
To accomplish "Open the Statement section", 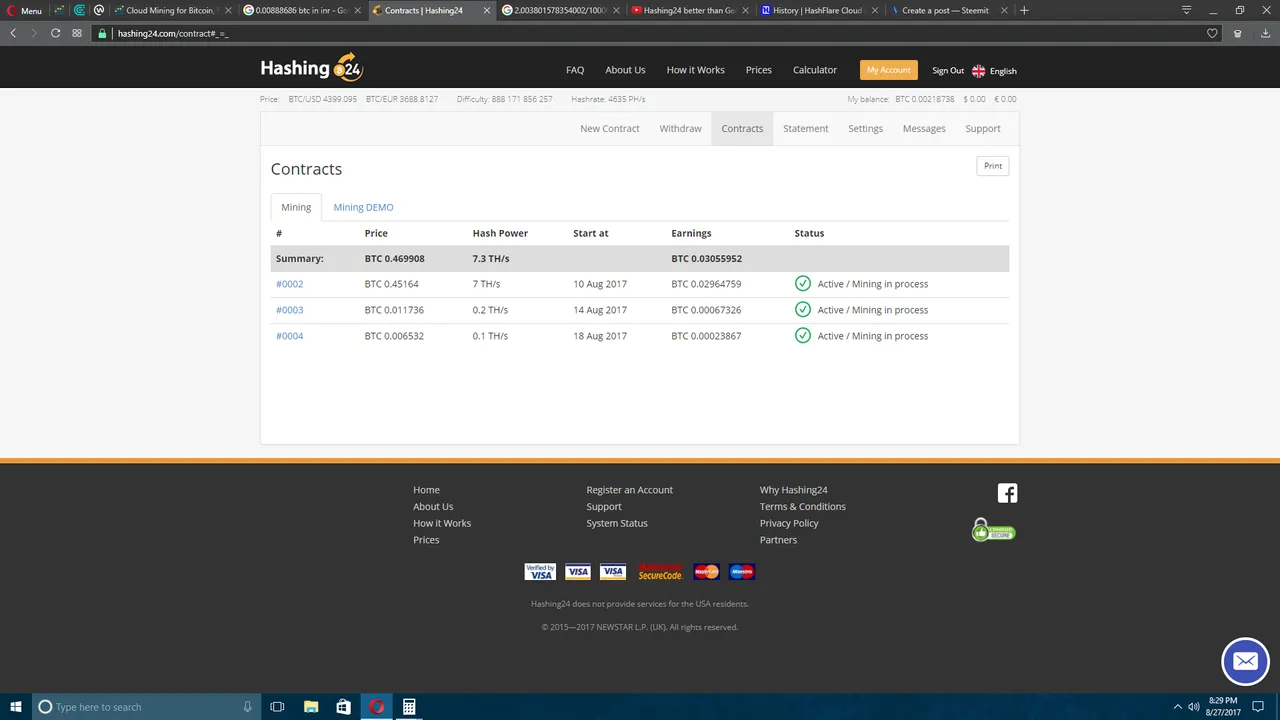I will [806, 129].
